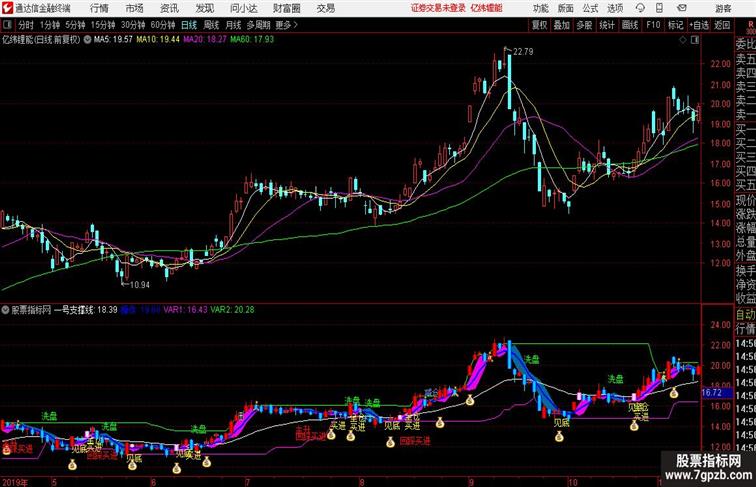Open the customer service headset icon
The width and height of the screenshot is (756, 487).
click(x=640, y=8)
